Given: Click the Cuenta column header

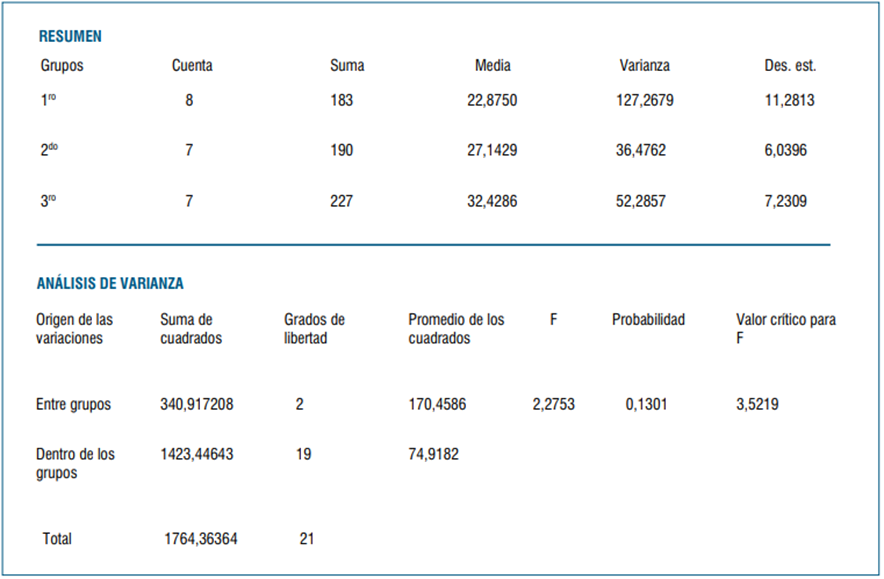Looking at the screenshot, I should 192,66.
